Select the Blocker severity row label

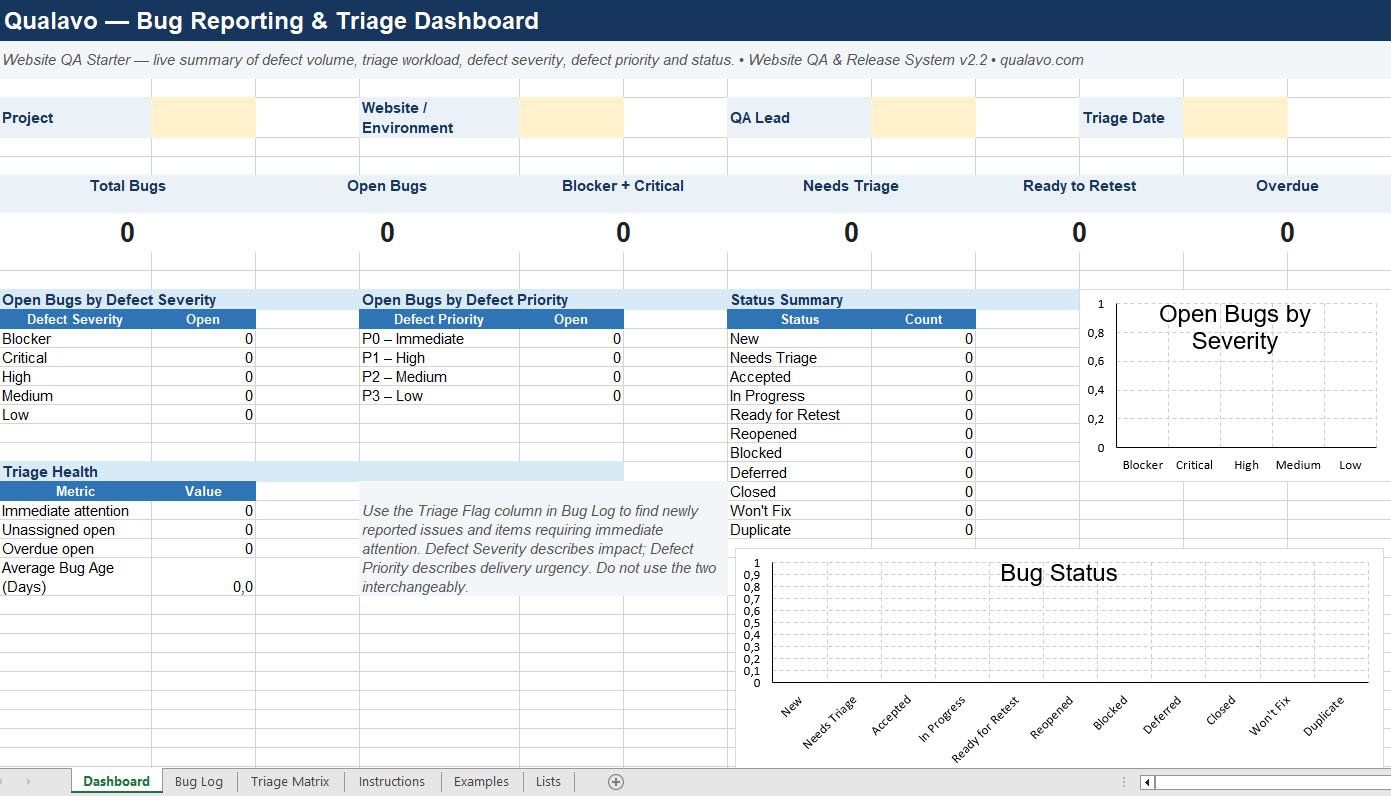(76, 339)
